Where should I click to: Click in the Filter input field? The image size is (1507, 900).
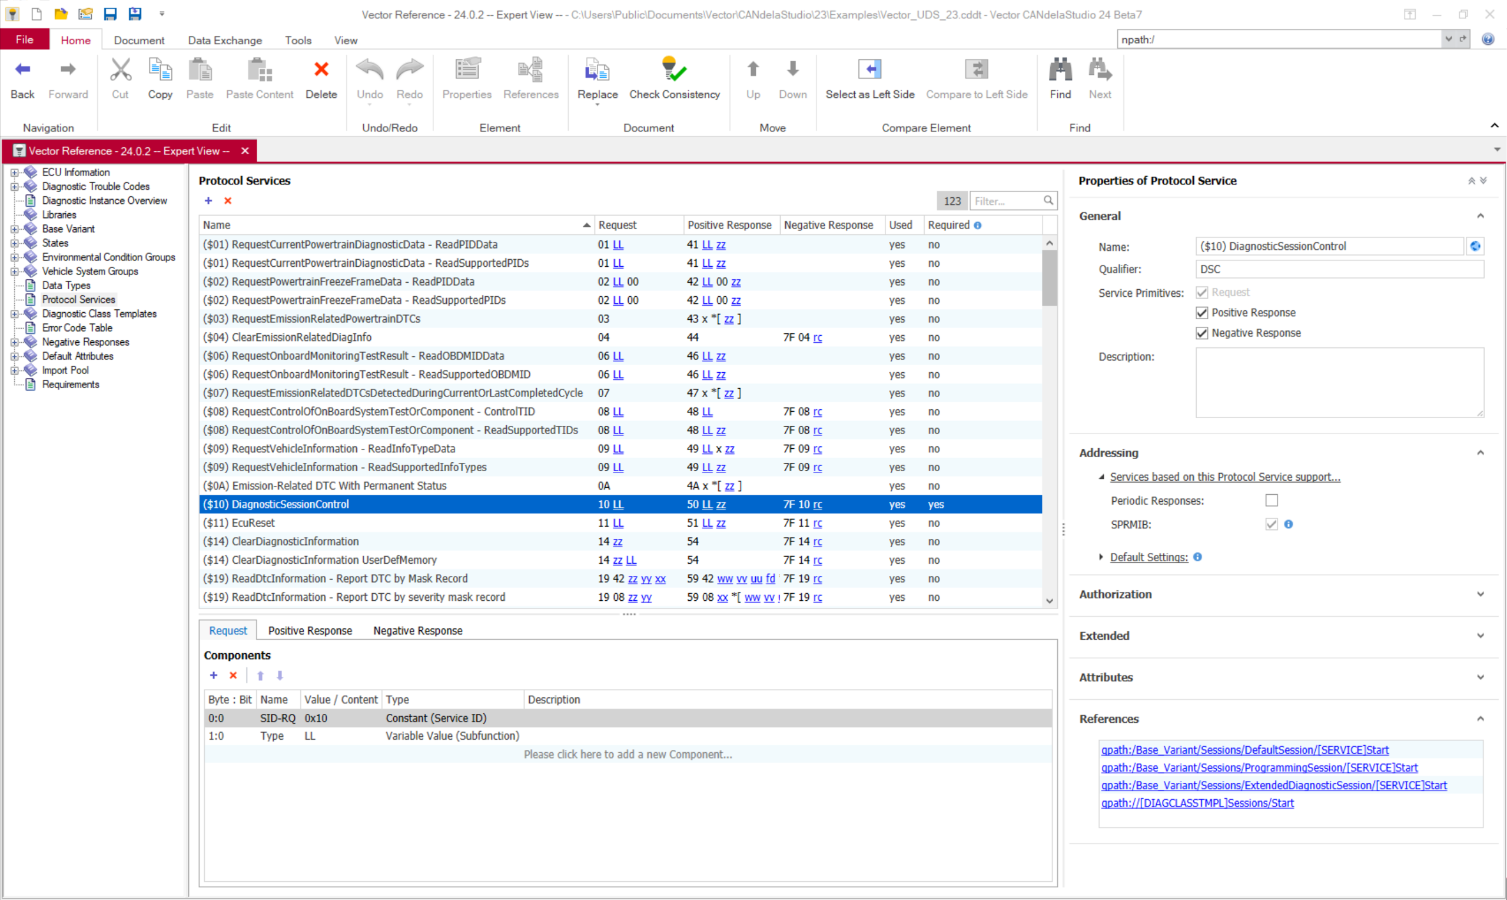1005,201
